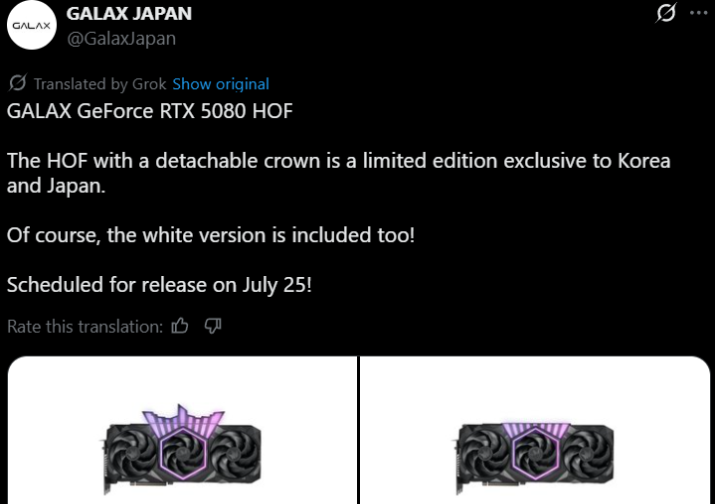Show original untranslated post text
Viewport: 715px width, 504px height.
(x=221, y=84)
